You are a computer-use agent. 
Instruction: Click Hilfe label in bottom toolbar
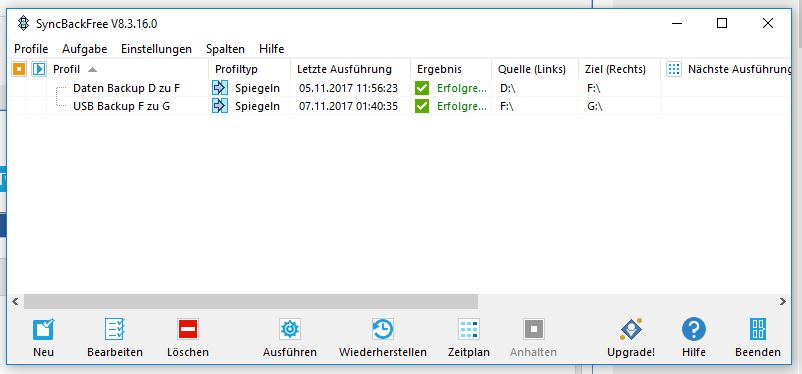coord(694,352)
